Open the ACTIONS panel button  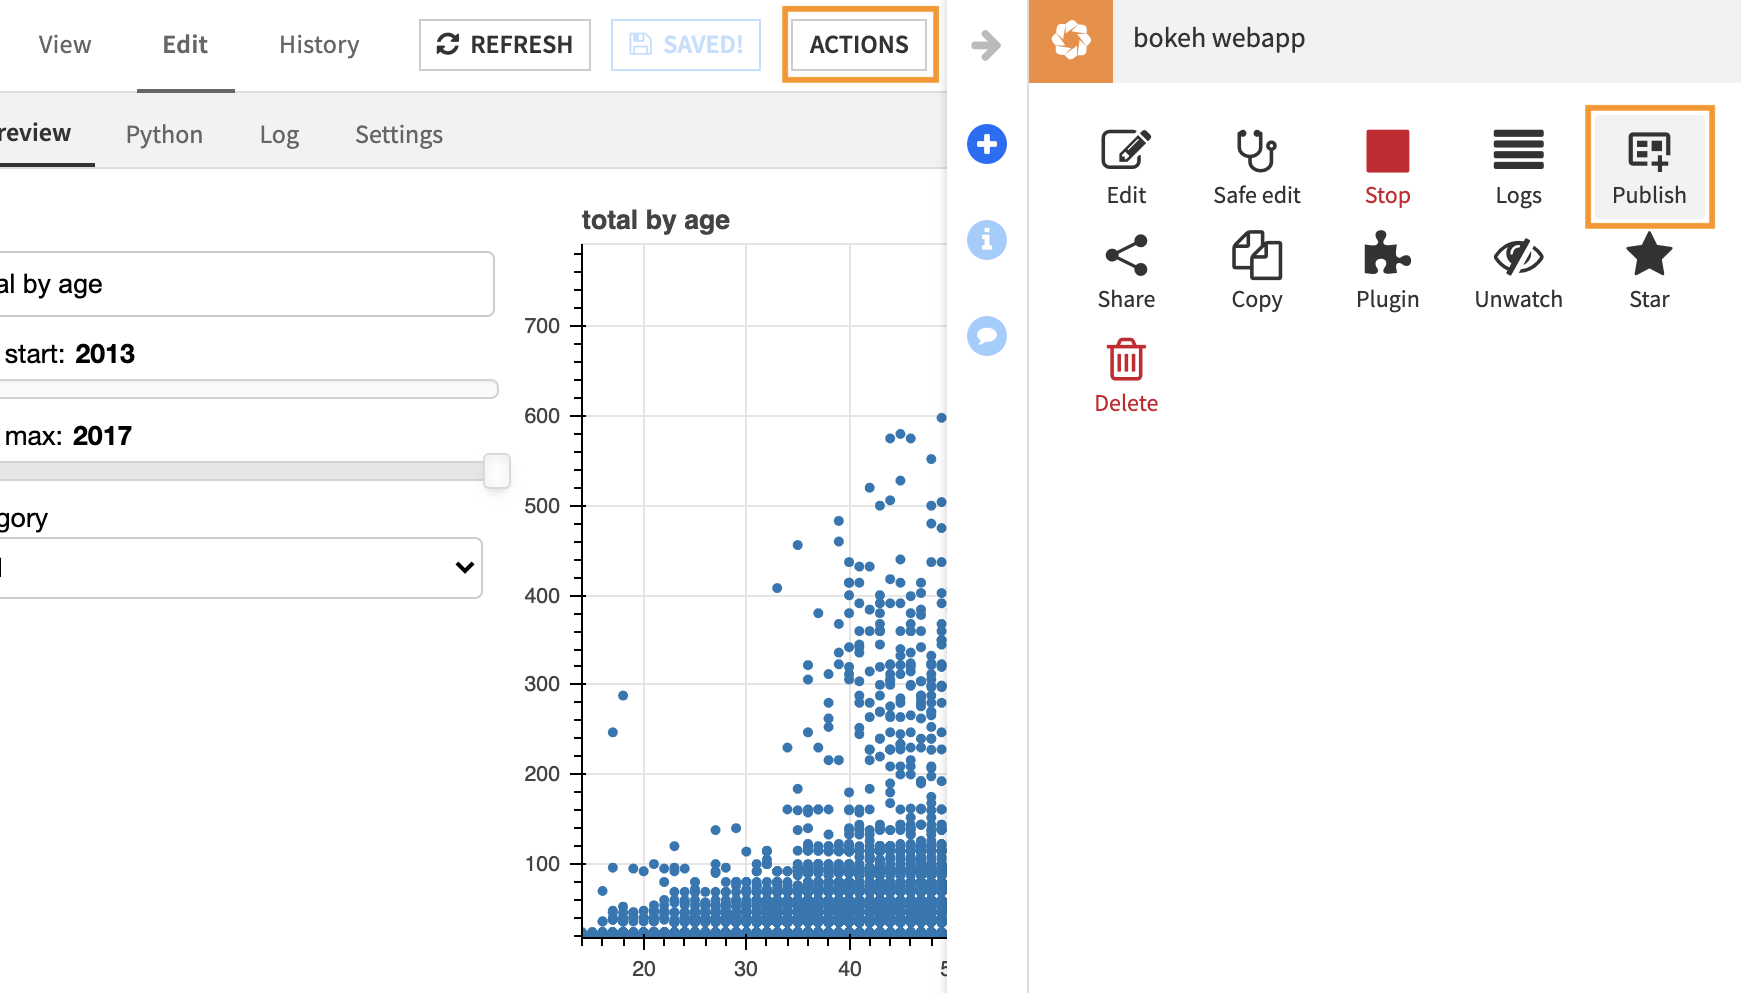(x=859, y=45)
